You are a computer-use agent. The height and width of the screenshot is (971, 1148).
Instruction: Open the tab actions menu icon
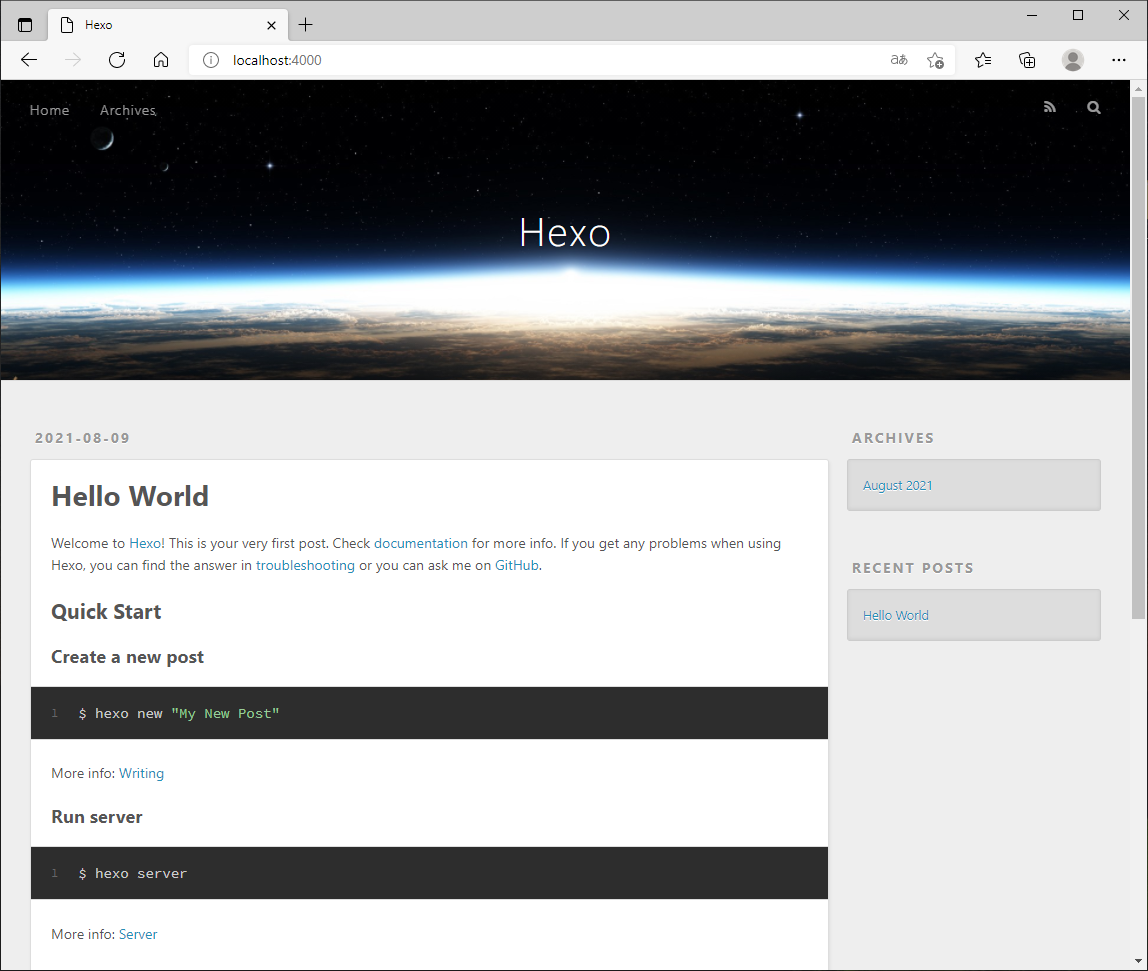[25, 25]
